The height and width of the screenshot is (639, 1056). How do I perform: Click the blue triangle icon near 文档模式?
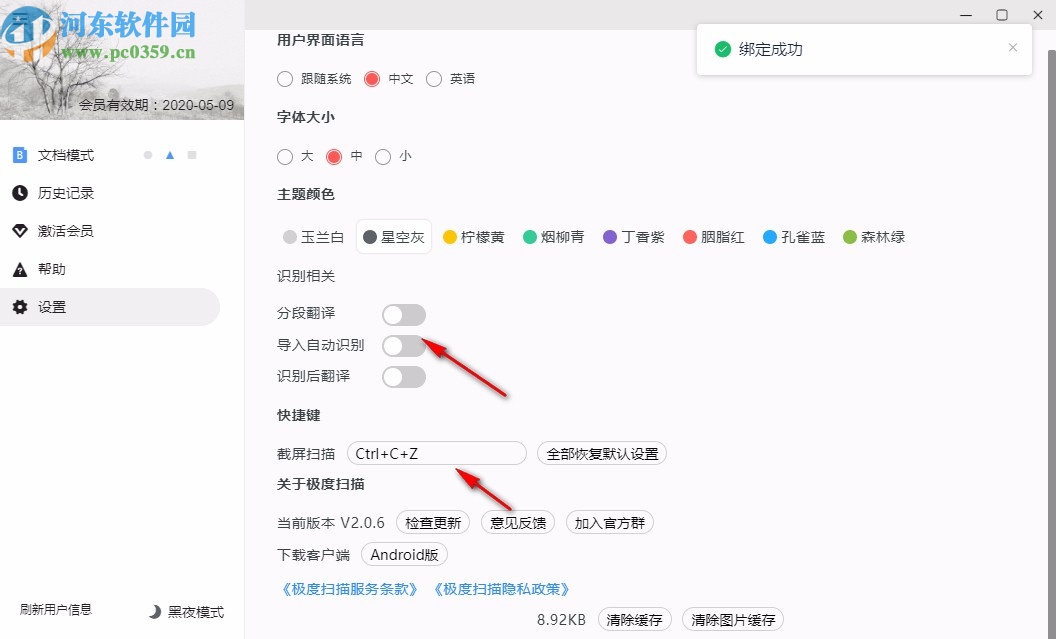[169, 155]
